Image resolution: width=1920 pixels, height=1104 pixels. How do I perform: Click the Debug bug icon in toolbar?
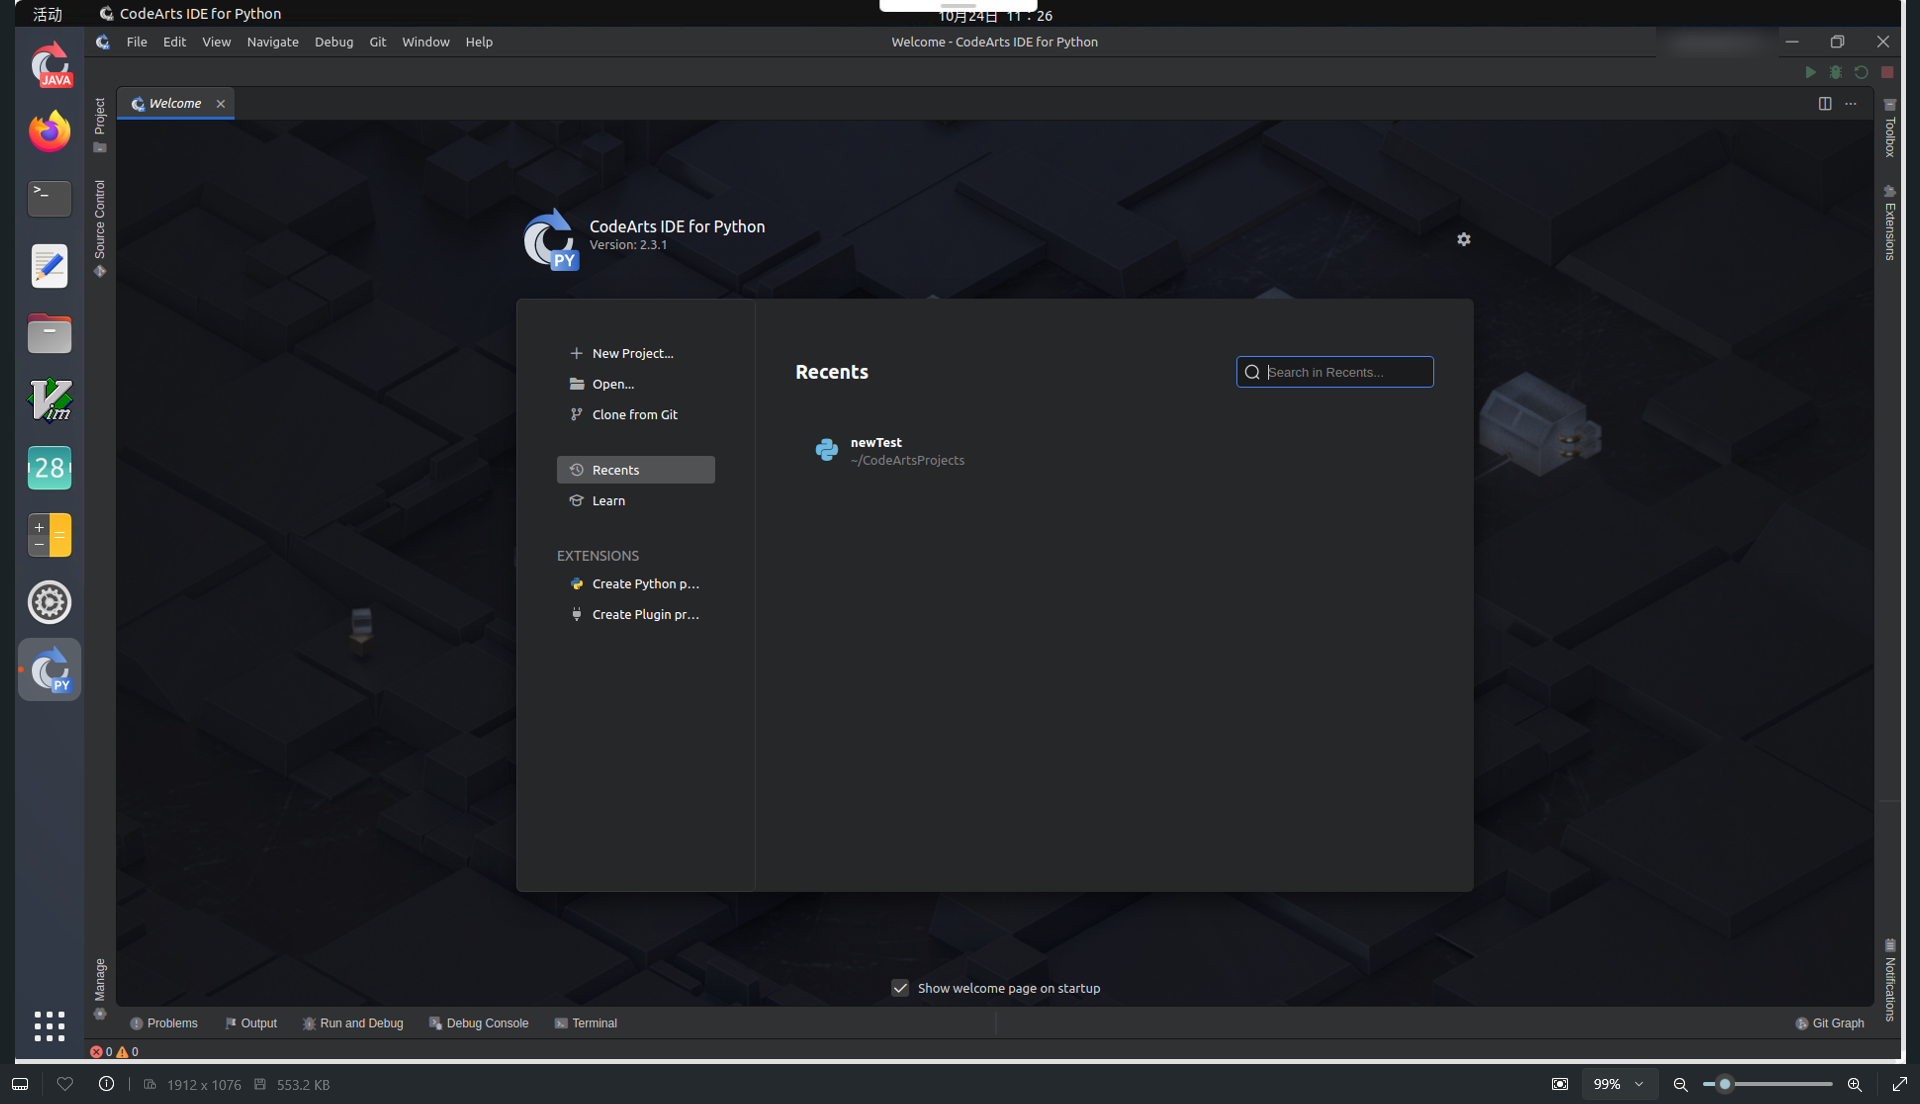coord(1836,72)
